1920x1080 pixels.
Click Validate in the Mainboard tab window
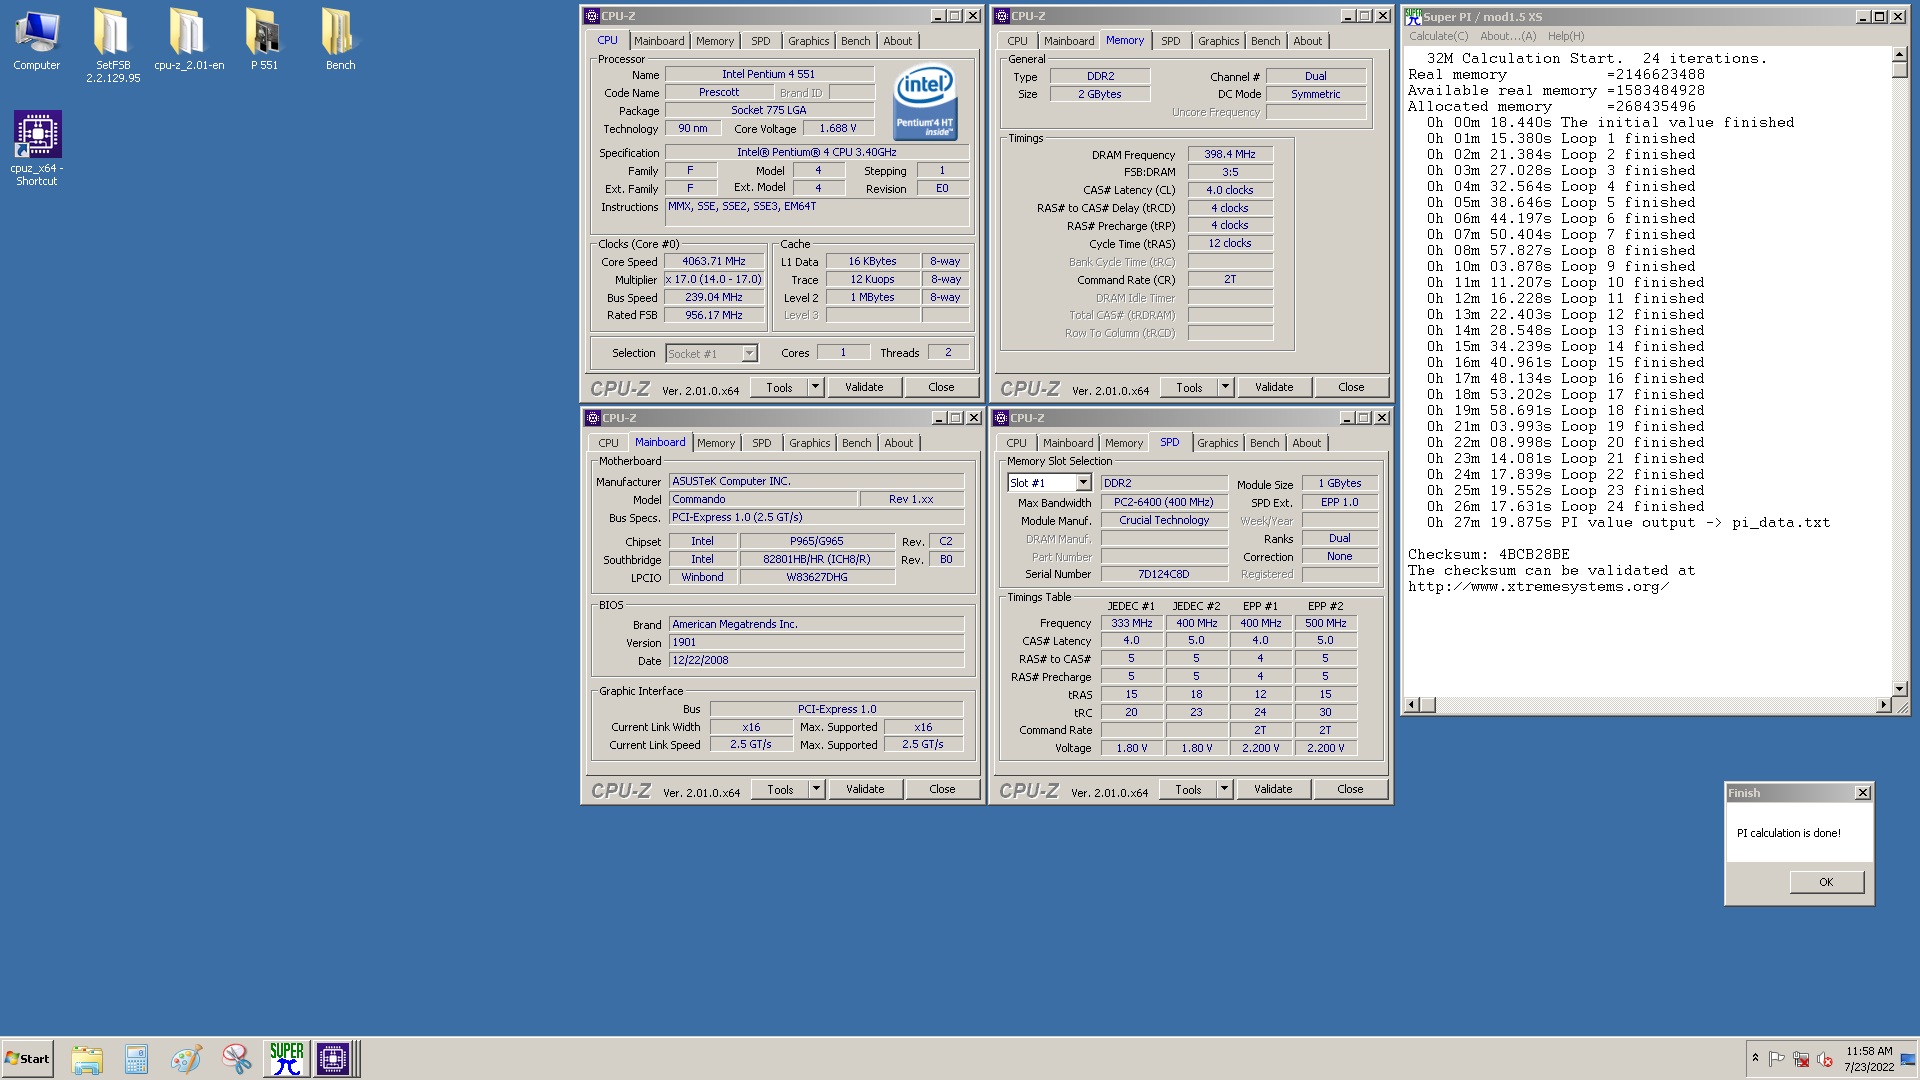865,789
